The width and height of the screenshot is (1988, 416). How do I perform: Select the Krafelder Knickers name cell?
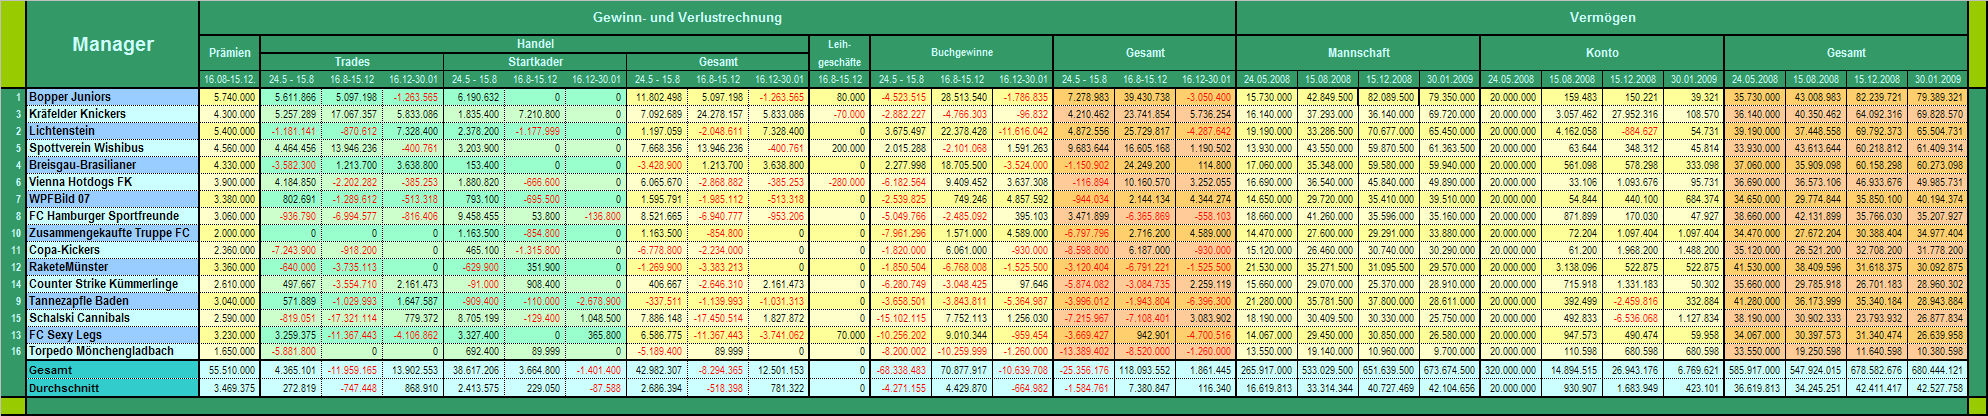point(112,114)
